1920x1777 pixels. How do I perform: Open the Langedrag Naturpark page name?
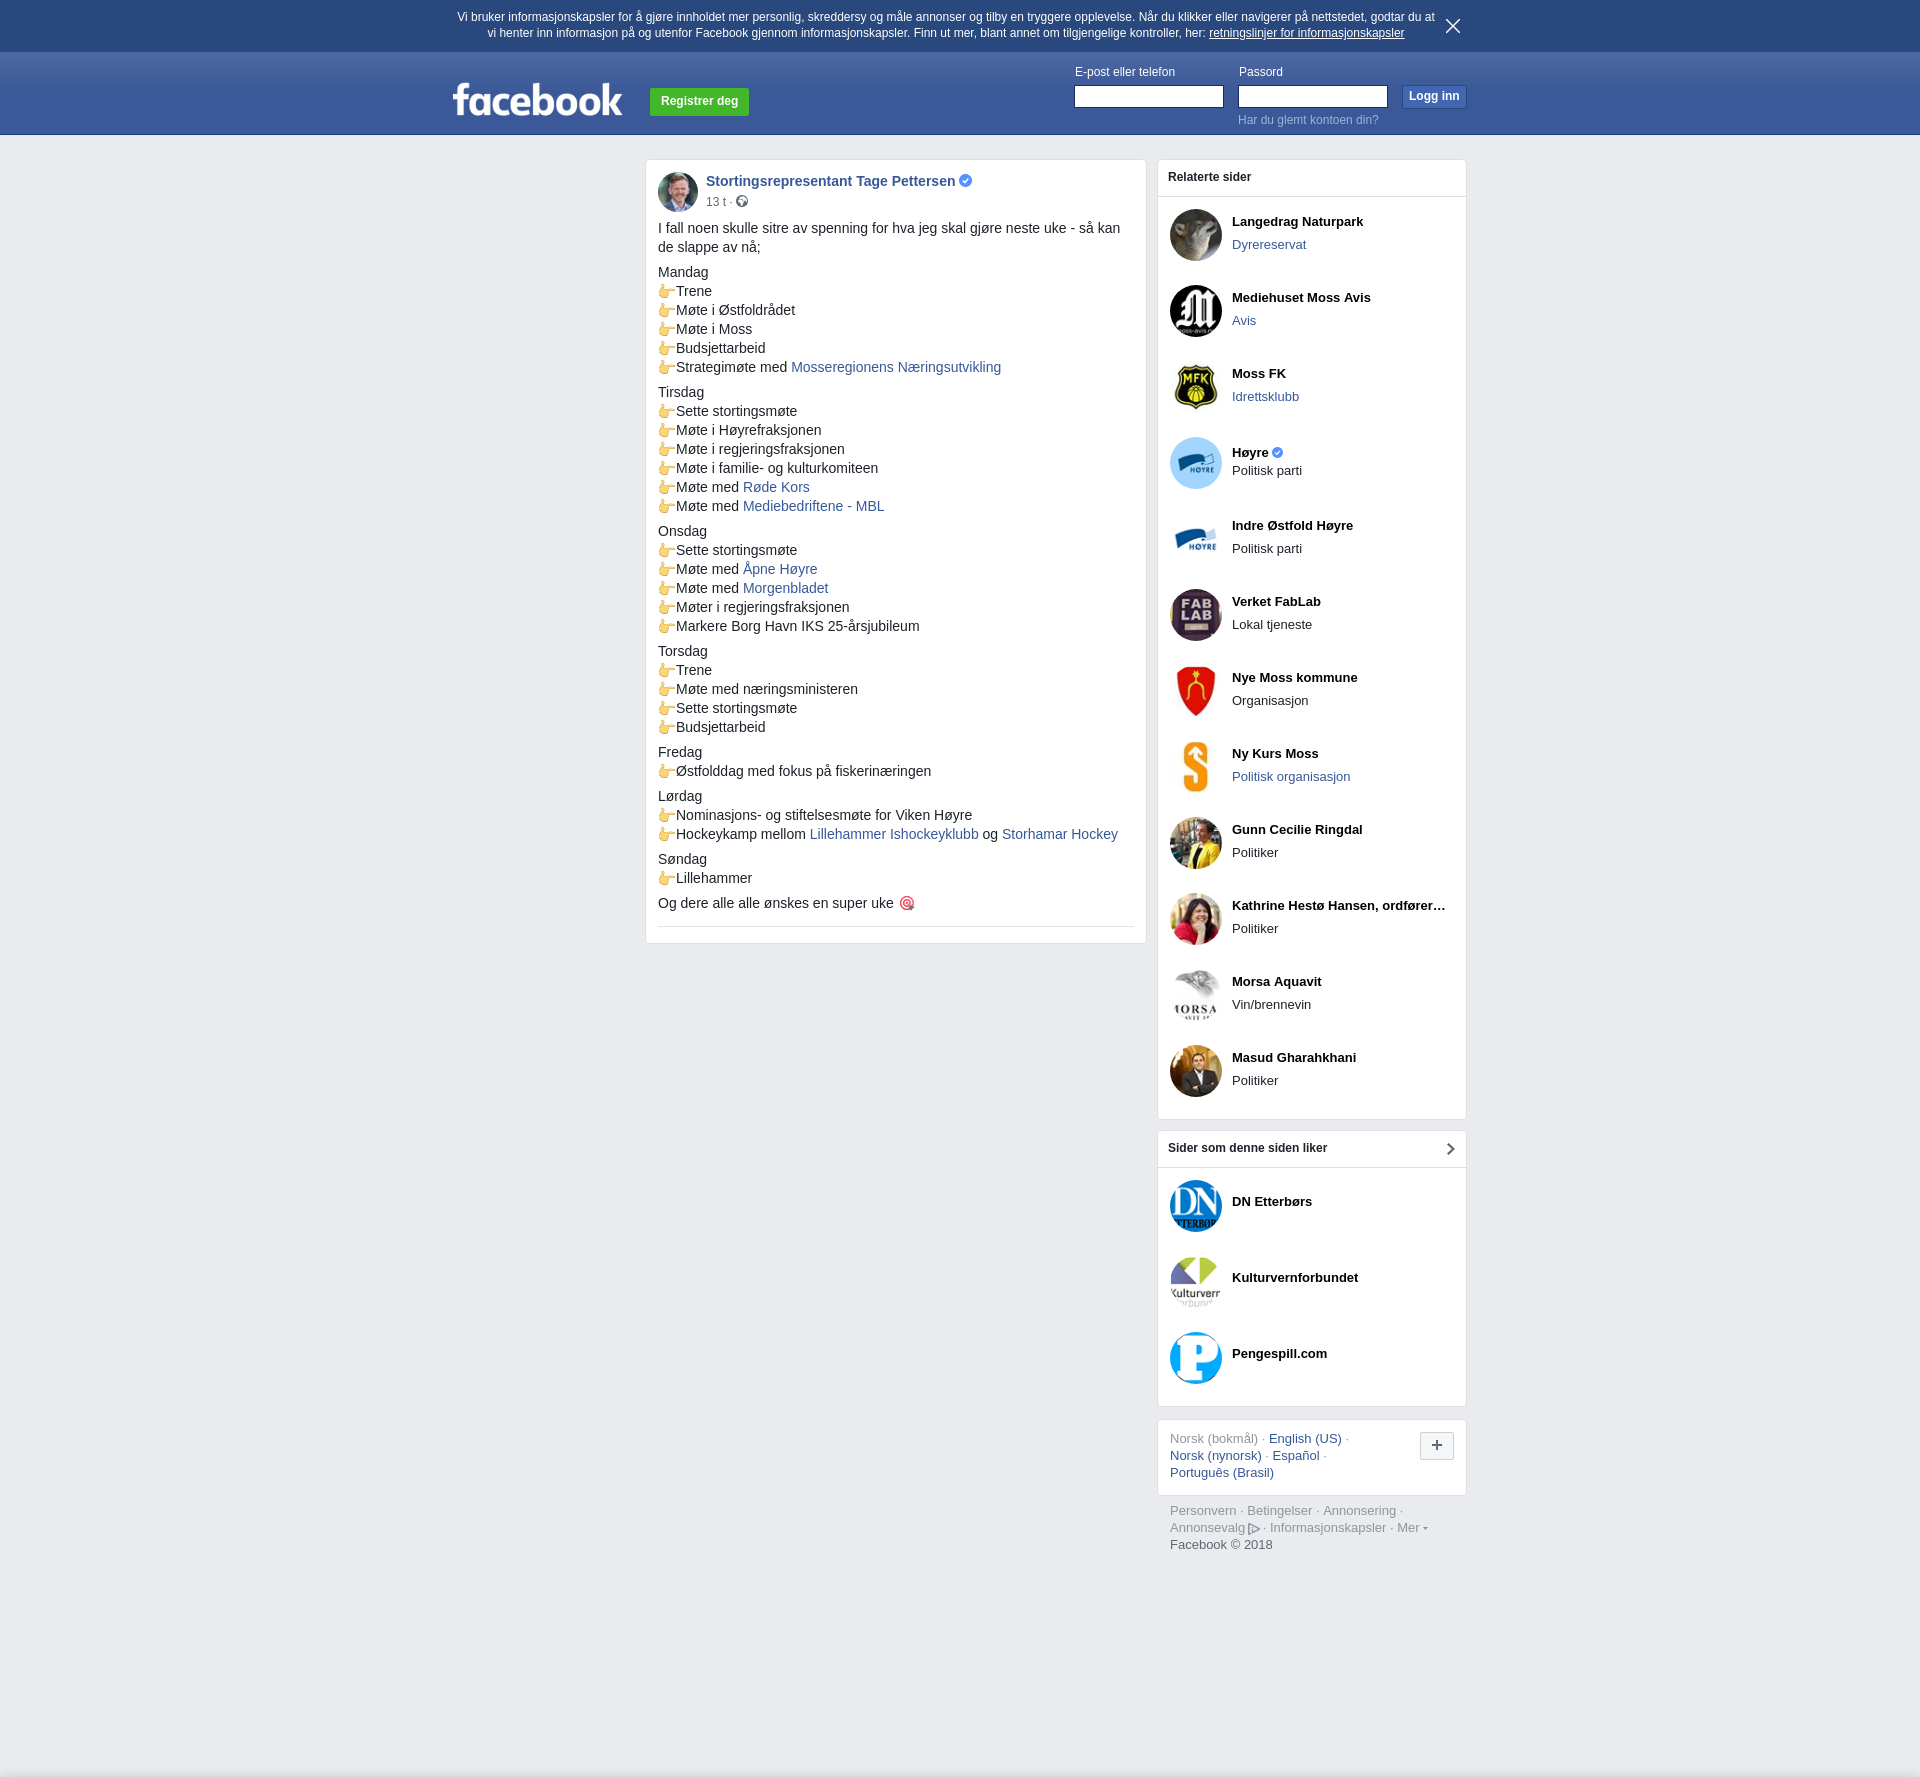(x=1297, y=222)
